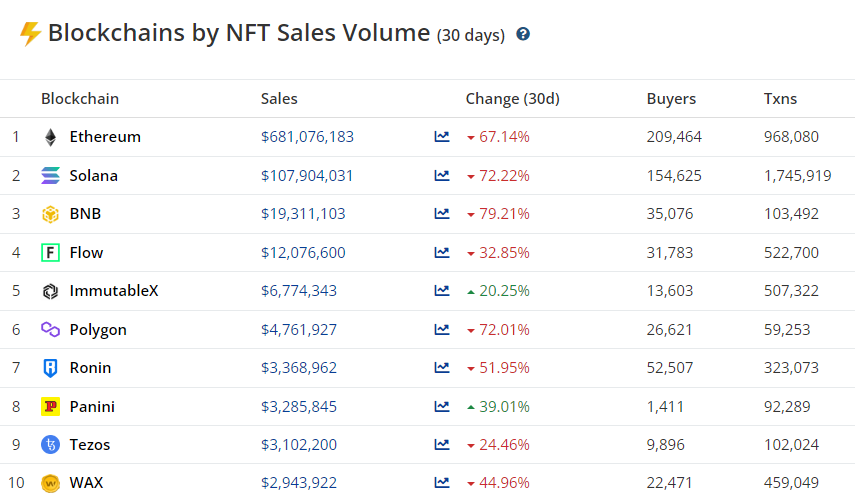Click Ethereum sales amount $681,076,183
The height and width of the screenshot is (501, 855).
click(307, 137)
